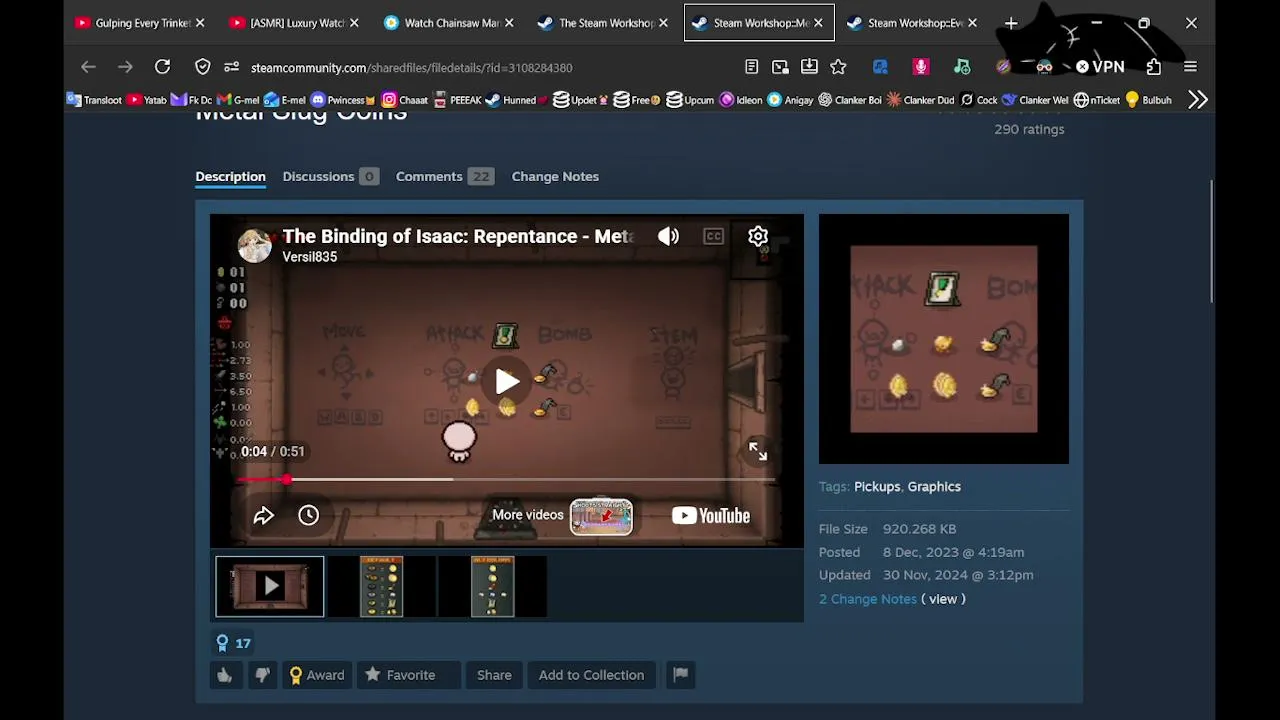Enter fullscreen on the video player

(x=758, y=451)
